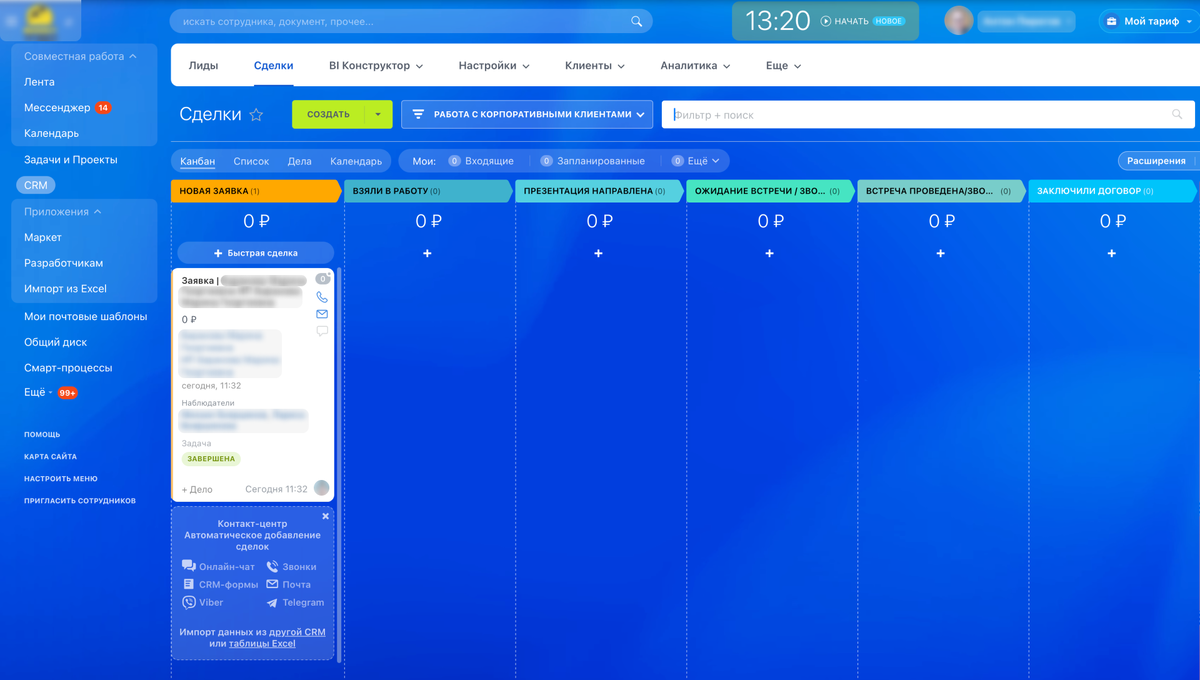Click the user avatar in the header
1200x680 pixels.
coord(959,21)
